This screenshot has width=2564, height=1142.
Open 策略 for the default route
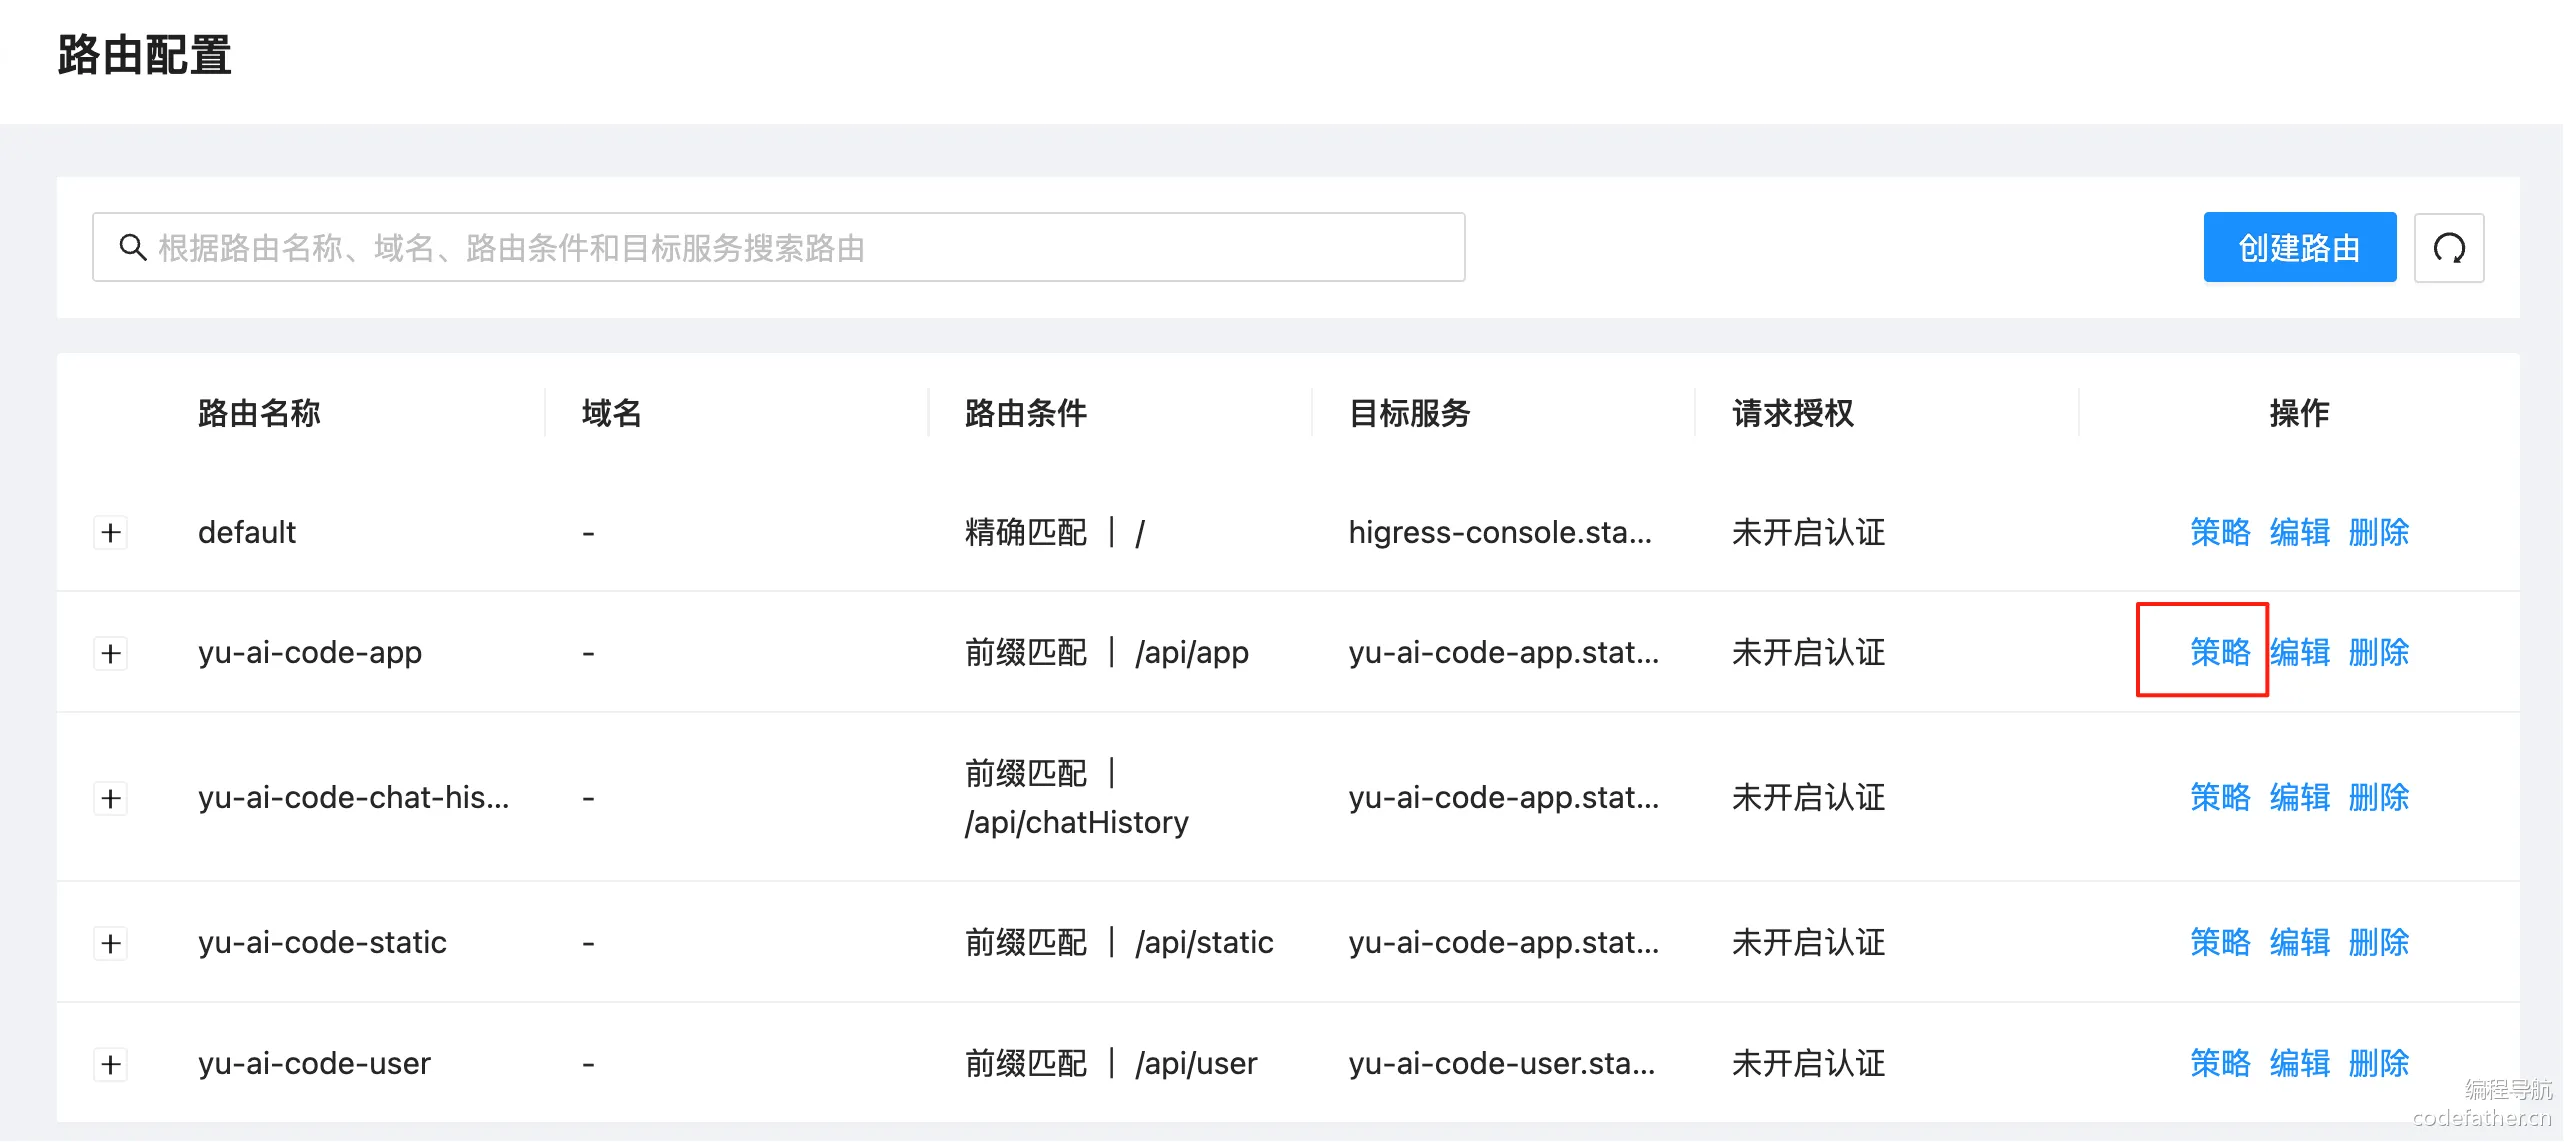click(x=2220, y=532)
